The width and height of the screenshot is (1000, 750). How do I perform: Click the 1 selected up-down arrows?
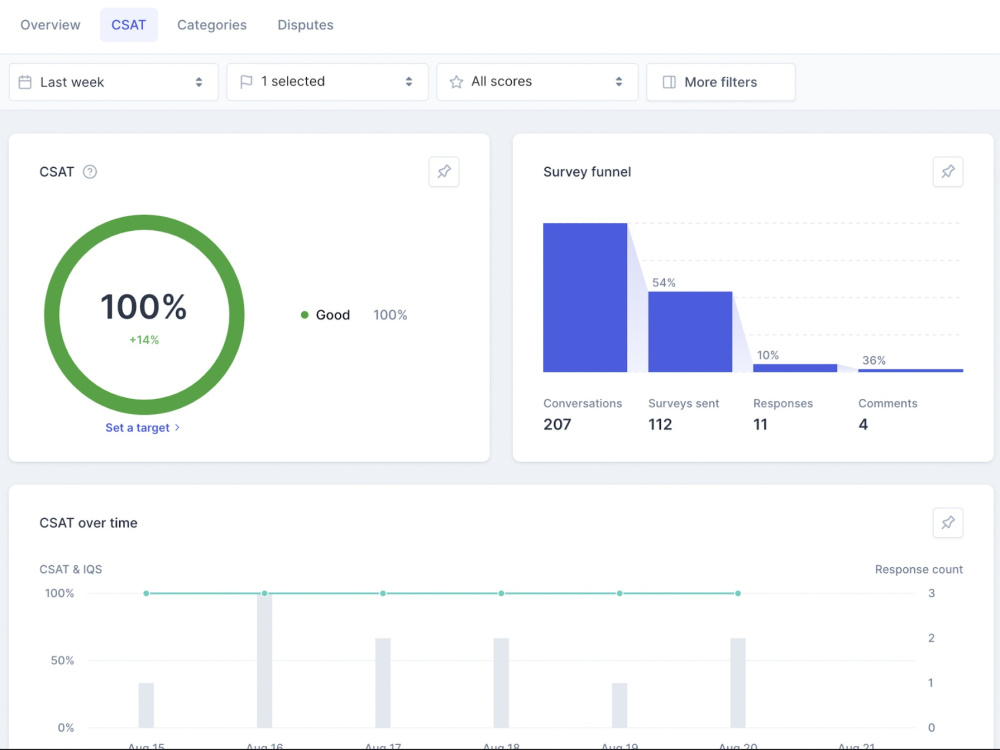409,82
